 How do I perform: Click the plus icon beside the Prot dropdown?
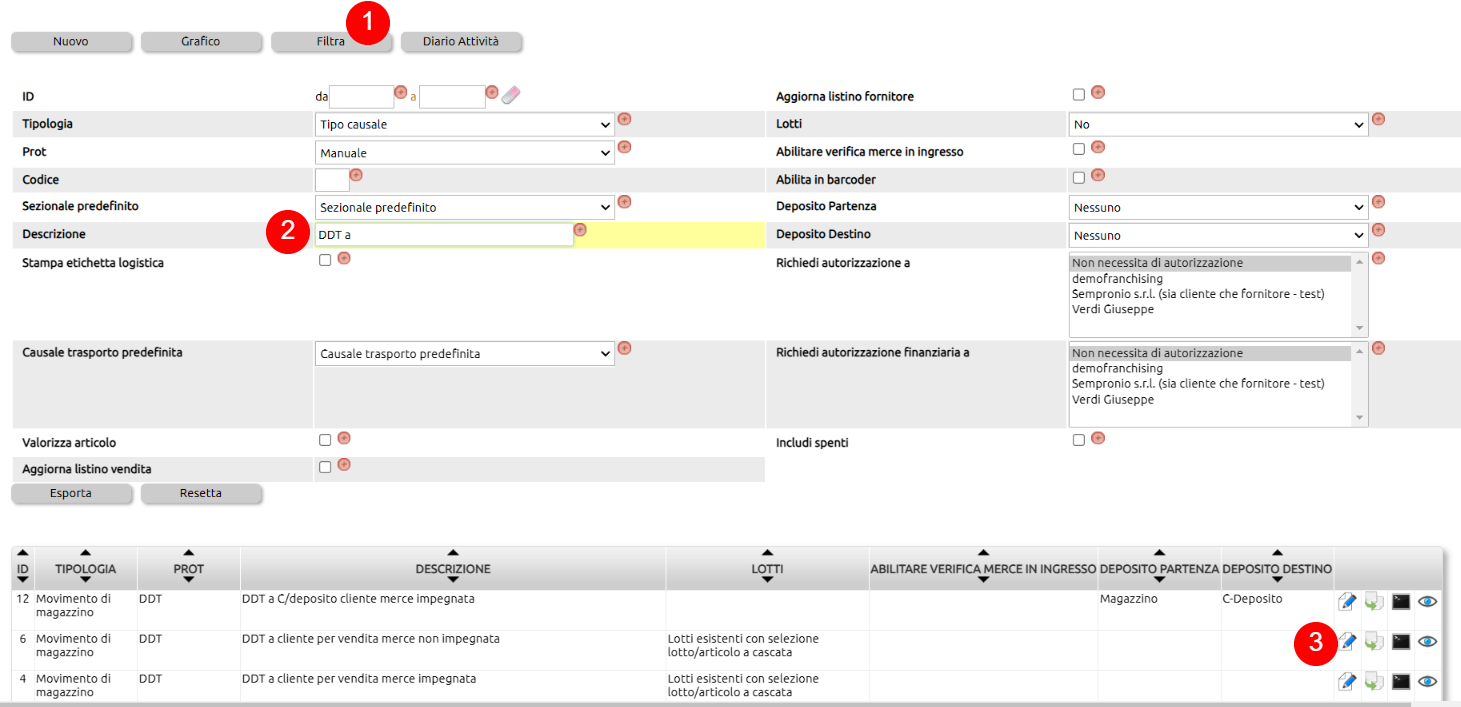[625, 147]
